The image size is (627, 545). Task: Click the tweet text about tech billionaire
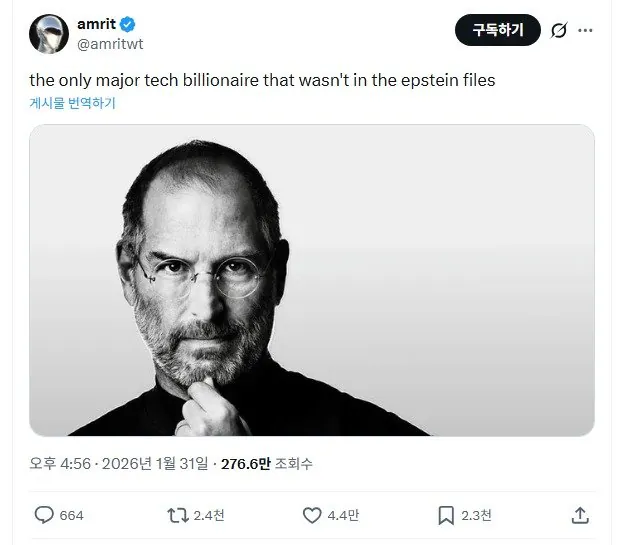pos(262,80)
